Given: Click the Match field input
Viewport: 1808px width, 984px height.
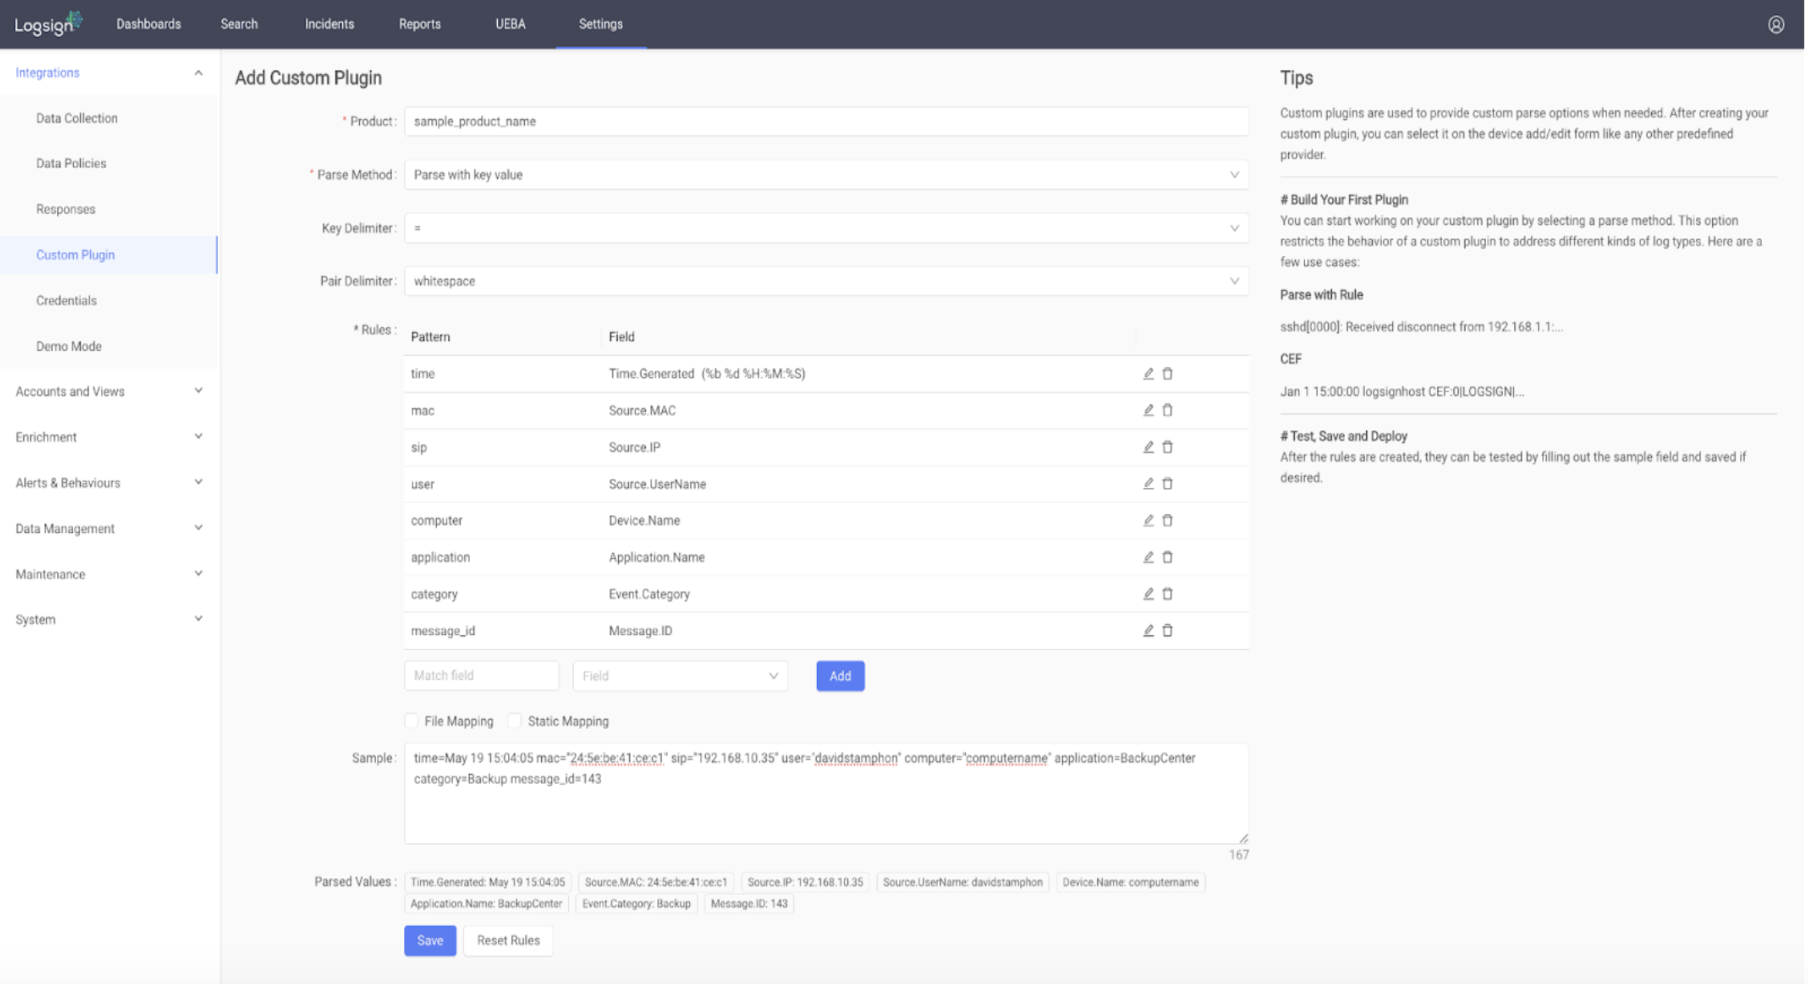Looking at the screenshot, I should (x=481, y=676).
